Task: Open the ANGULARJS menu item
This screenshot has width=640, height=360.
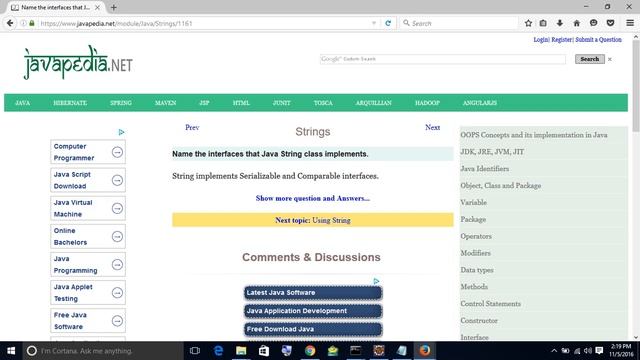Action: (x=480, y=103)
